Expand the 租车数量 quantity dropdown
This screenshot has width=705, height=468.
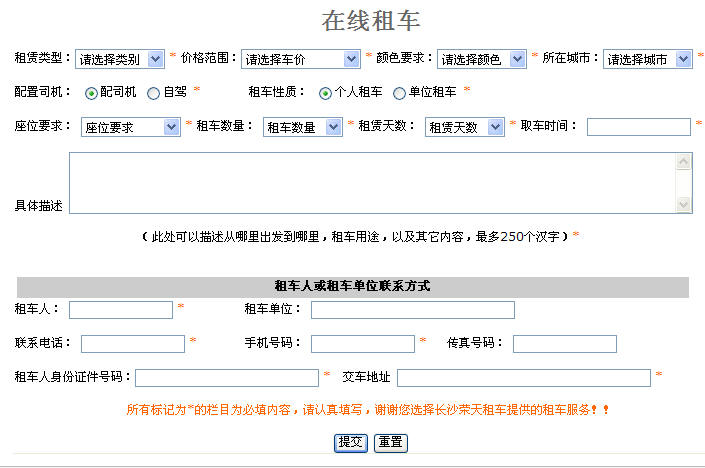pos(301,127)
